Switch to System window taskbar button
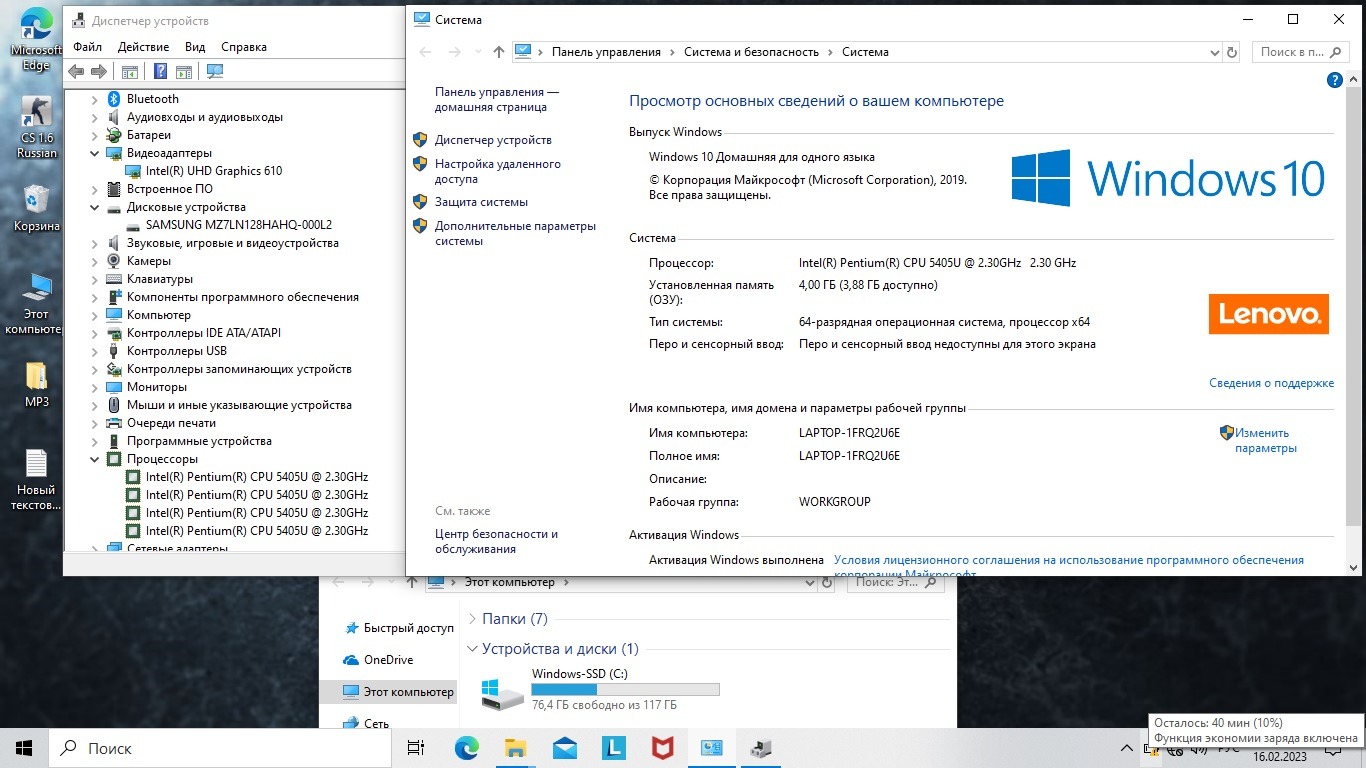Image resolution: width=1366 pixels, height=768 pixels. [711, 748]
